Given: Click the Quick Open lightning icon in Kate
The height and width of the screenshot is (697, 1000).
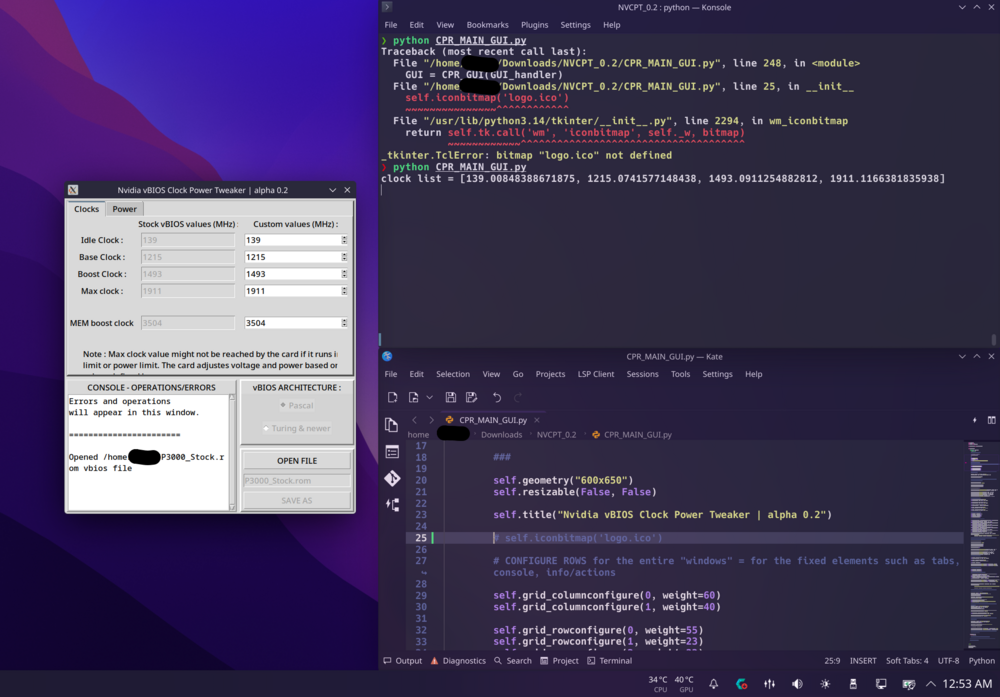Looking at the screenshot, I should 974,420.
